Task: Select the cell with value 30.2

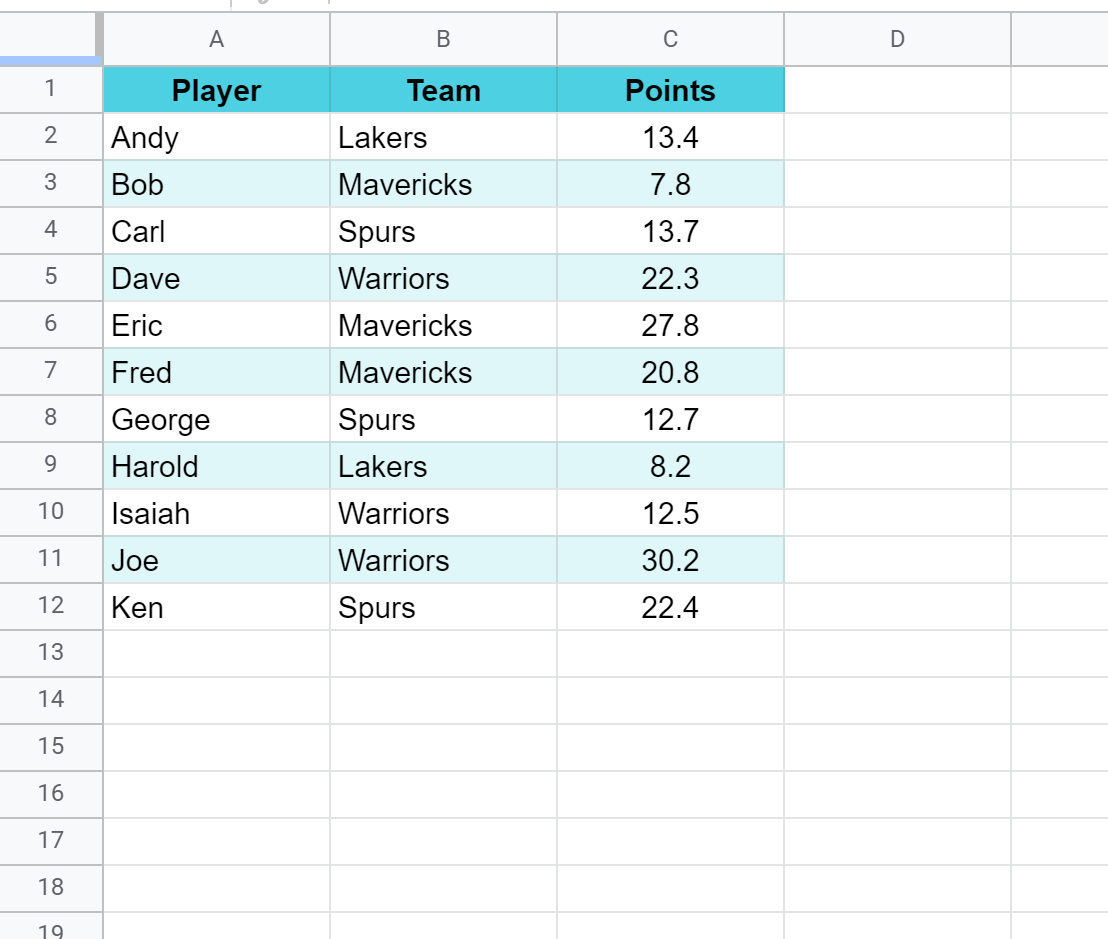Action: coord(670,560)
